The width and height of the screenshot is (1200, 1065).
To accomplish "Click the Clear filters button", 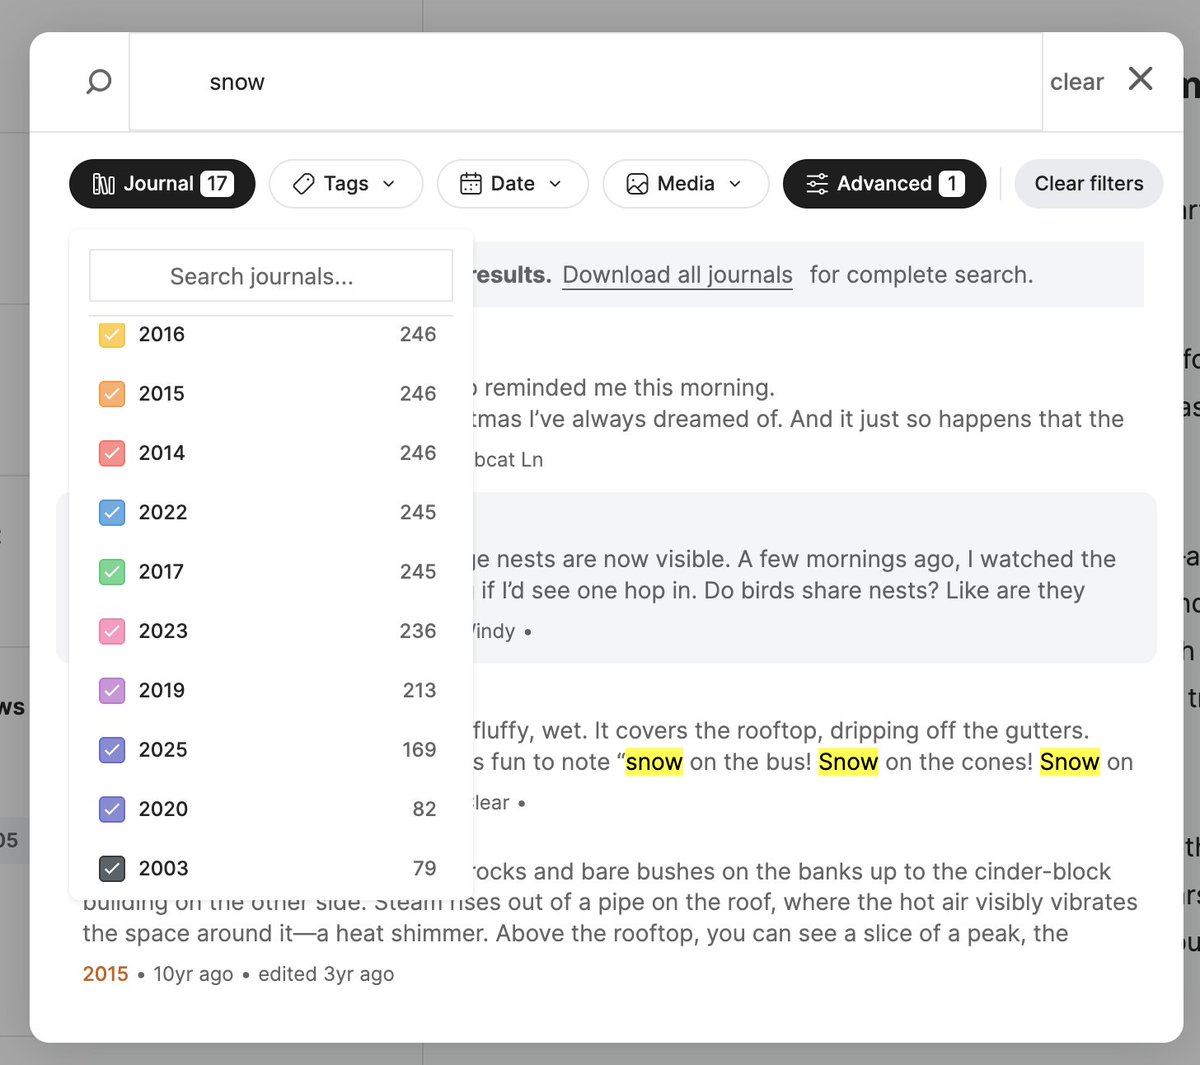I will point(1088,184).
